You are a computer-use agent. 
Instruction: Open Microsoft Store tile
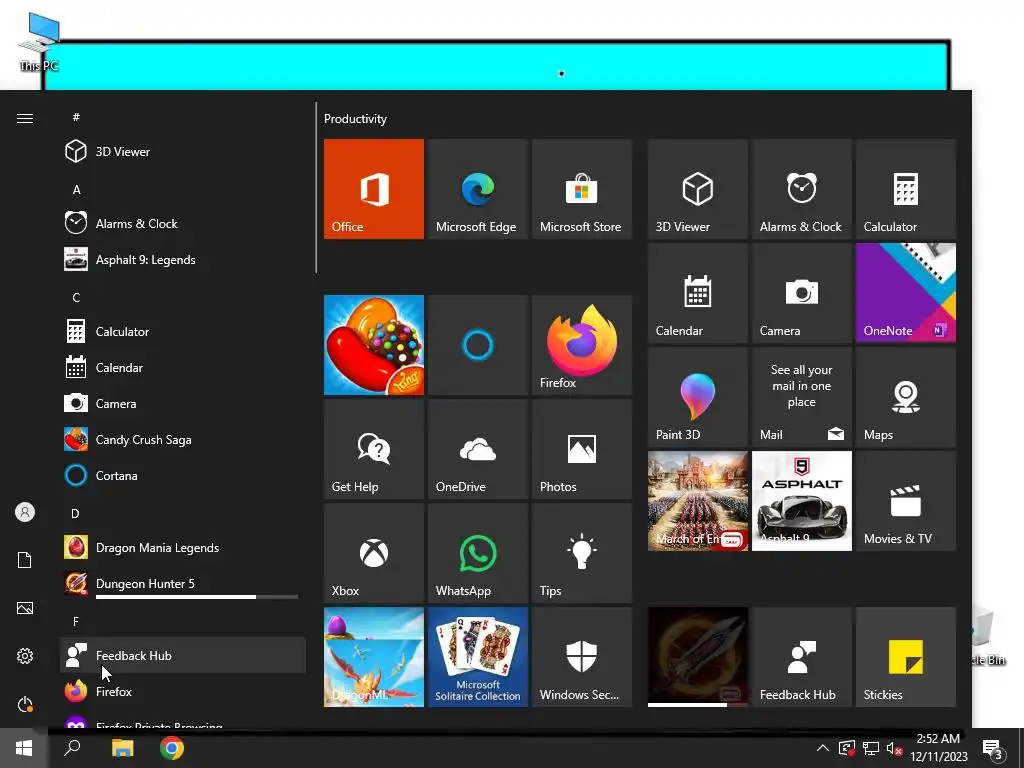[x=581, y=189]
